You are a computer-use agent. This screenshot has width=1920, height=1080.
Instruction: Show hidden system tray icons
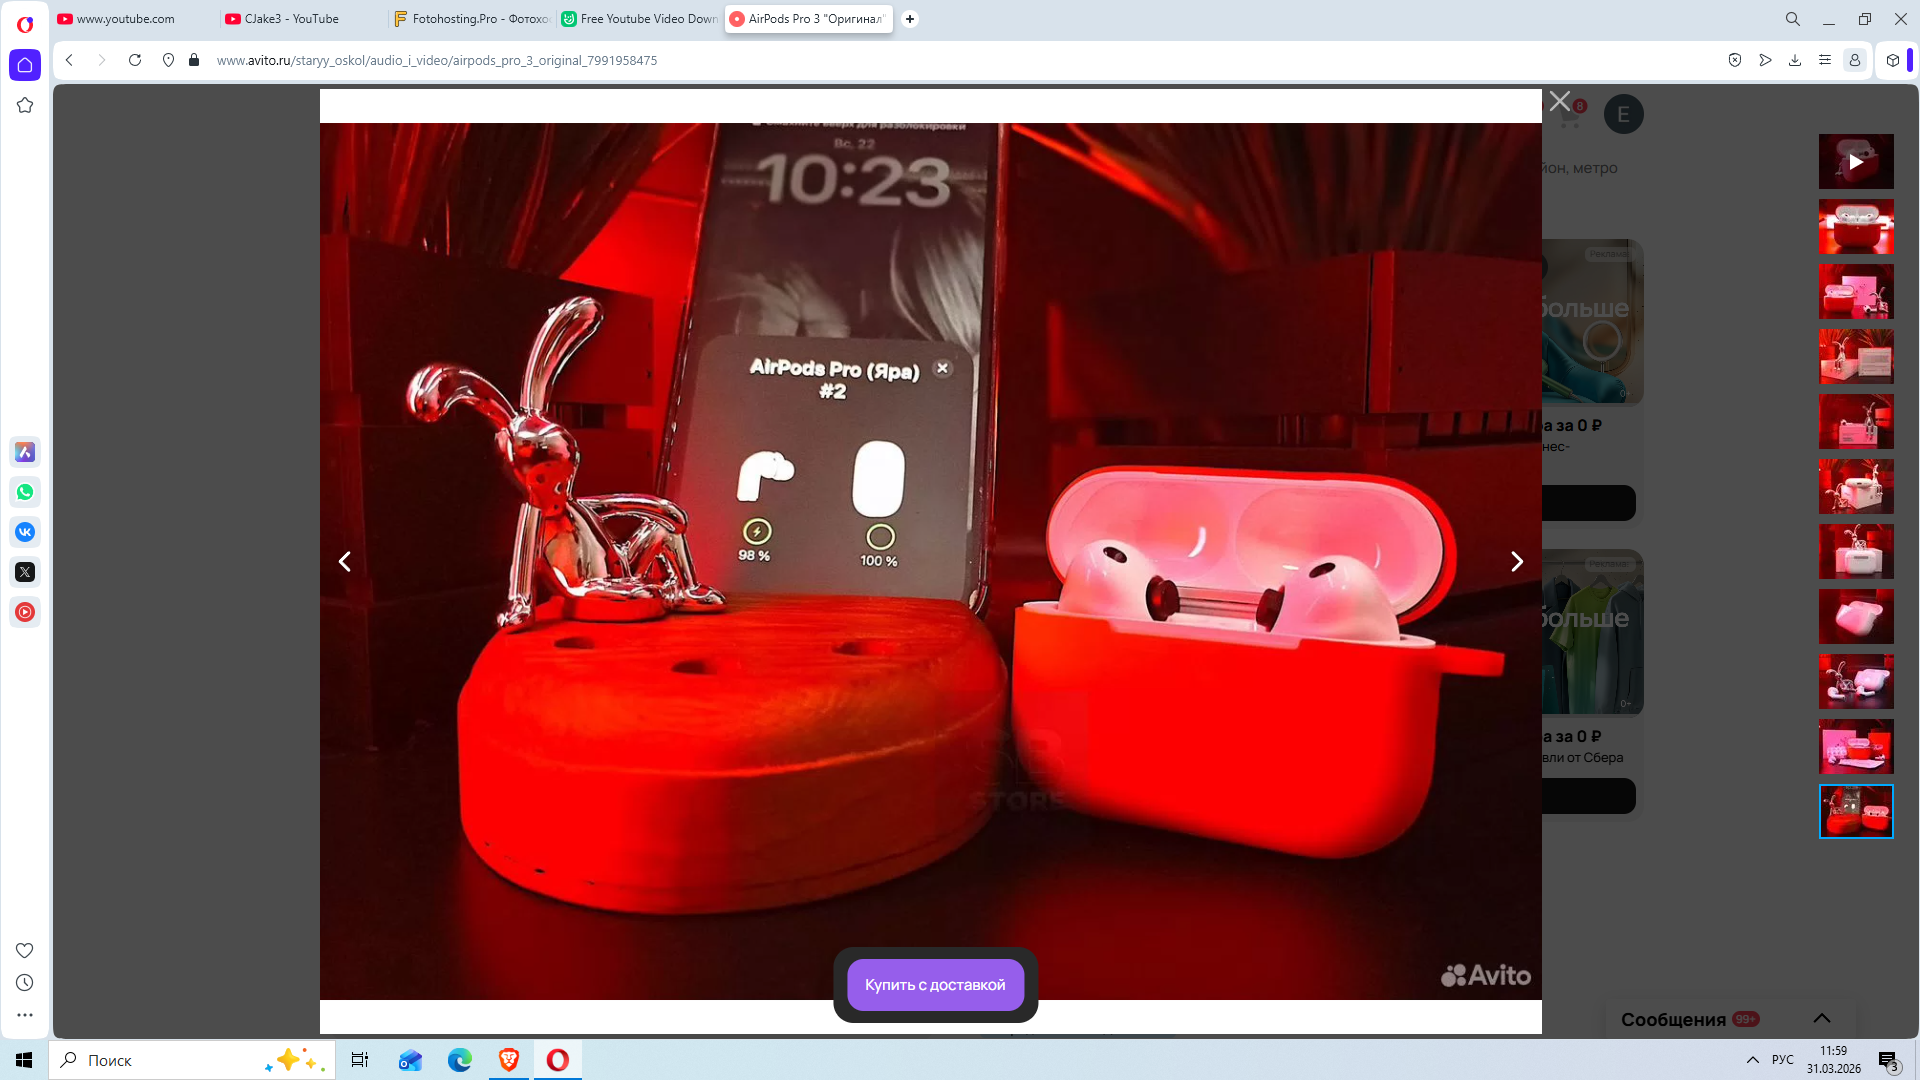coord(1752,1060)
